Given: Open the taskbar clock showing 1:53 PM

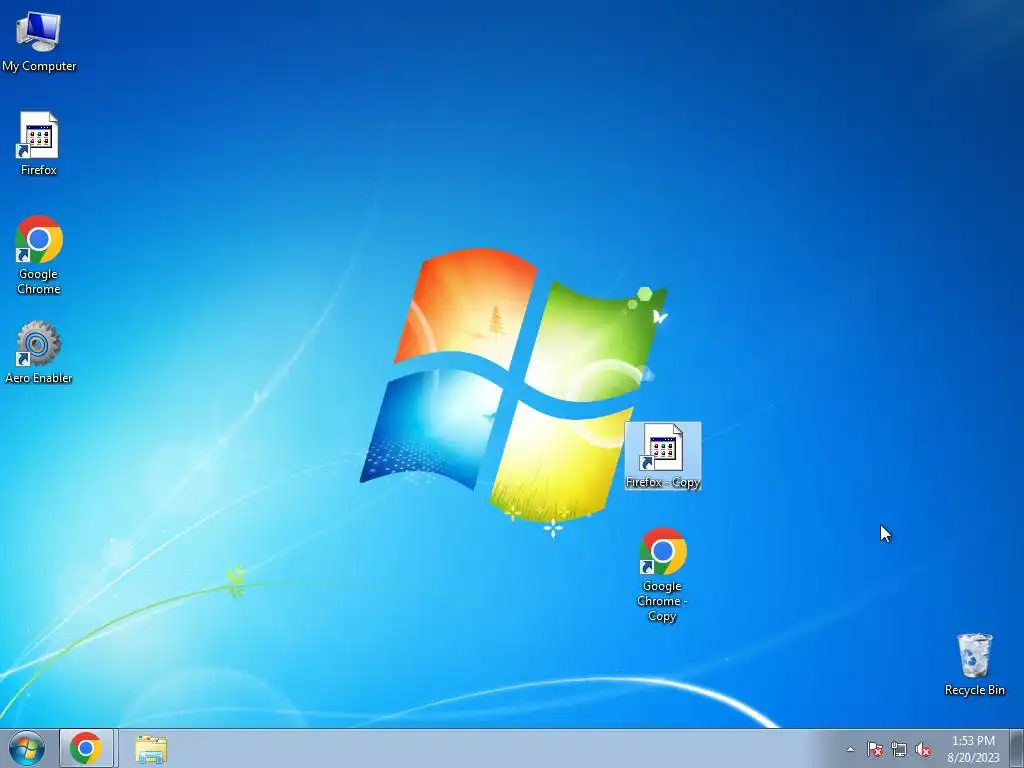Looking at the screenshot, I should coord(973,748).
